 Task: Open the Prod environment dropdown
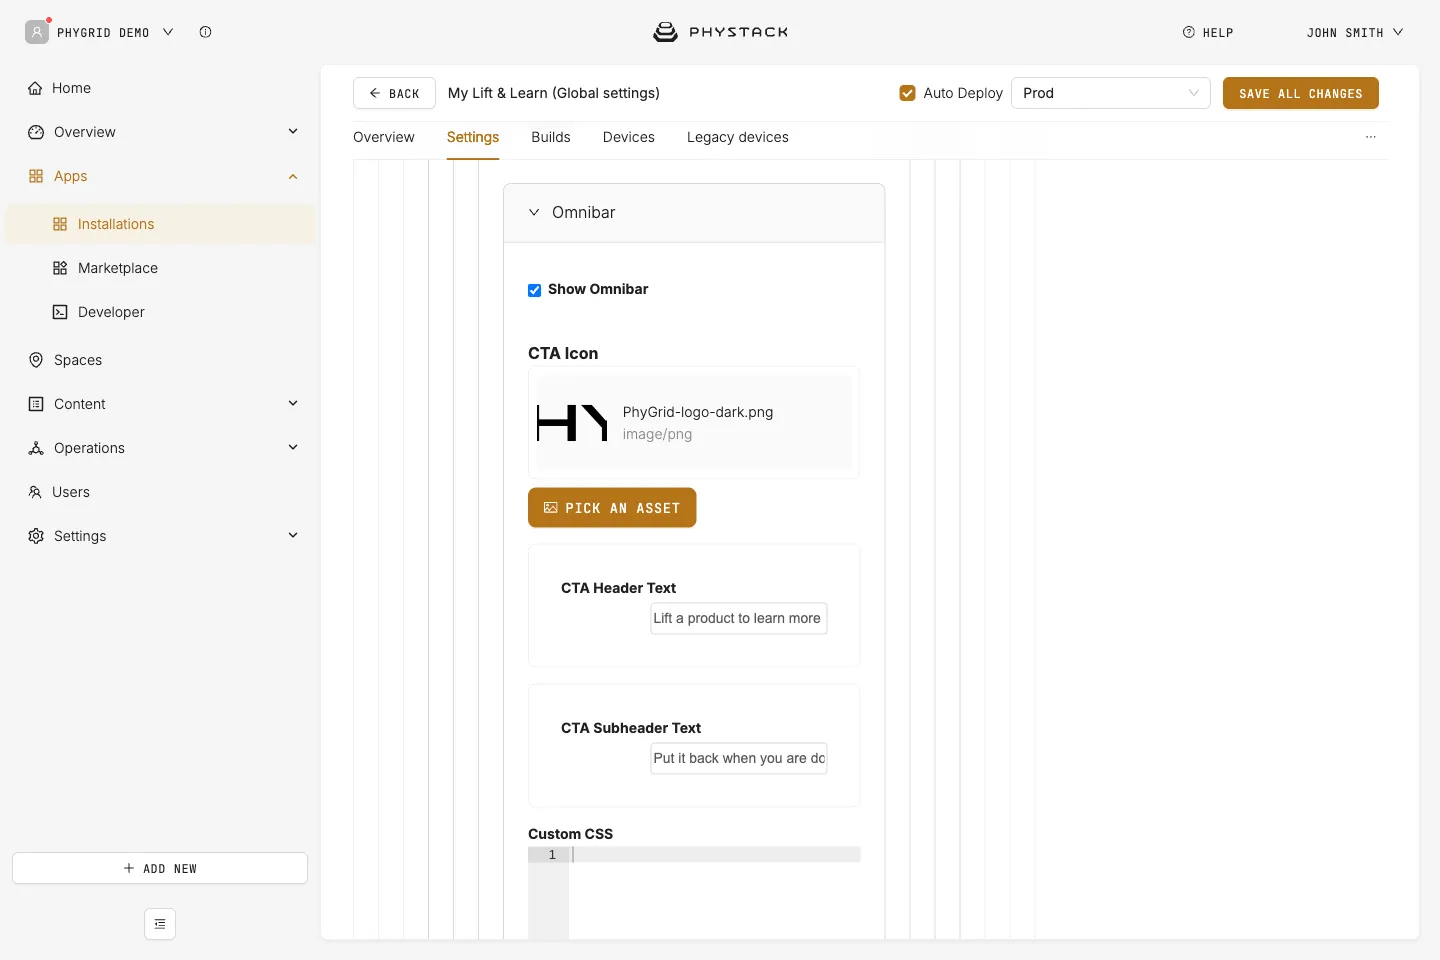click(1111, 93)
